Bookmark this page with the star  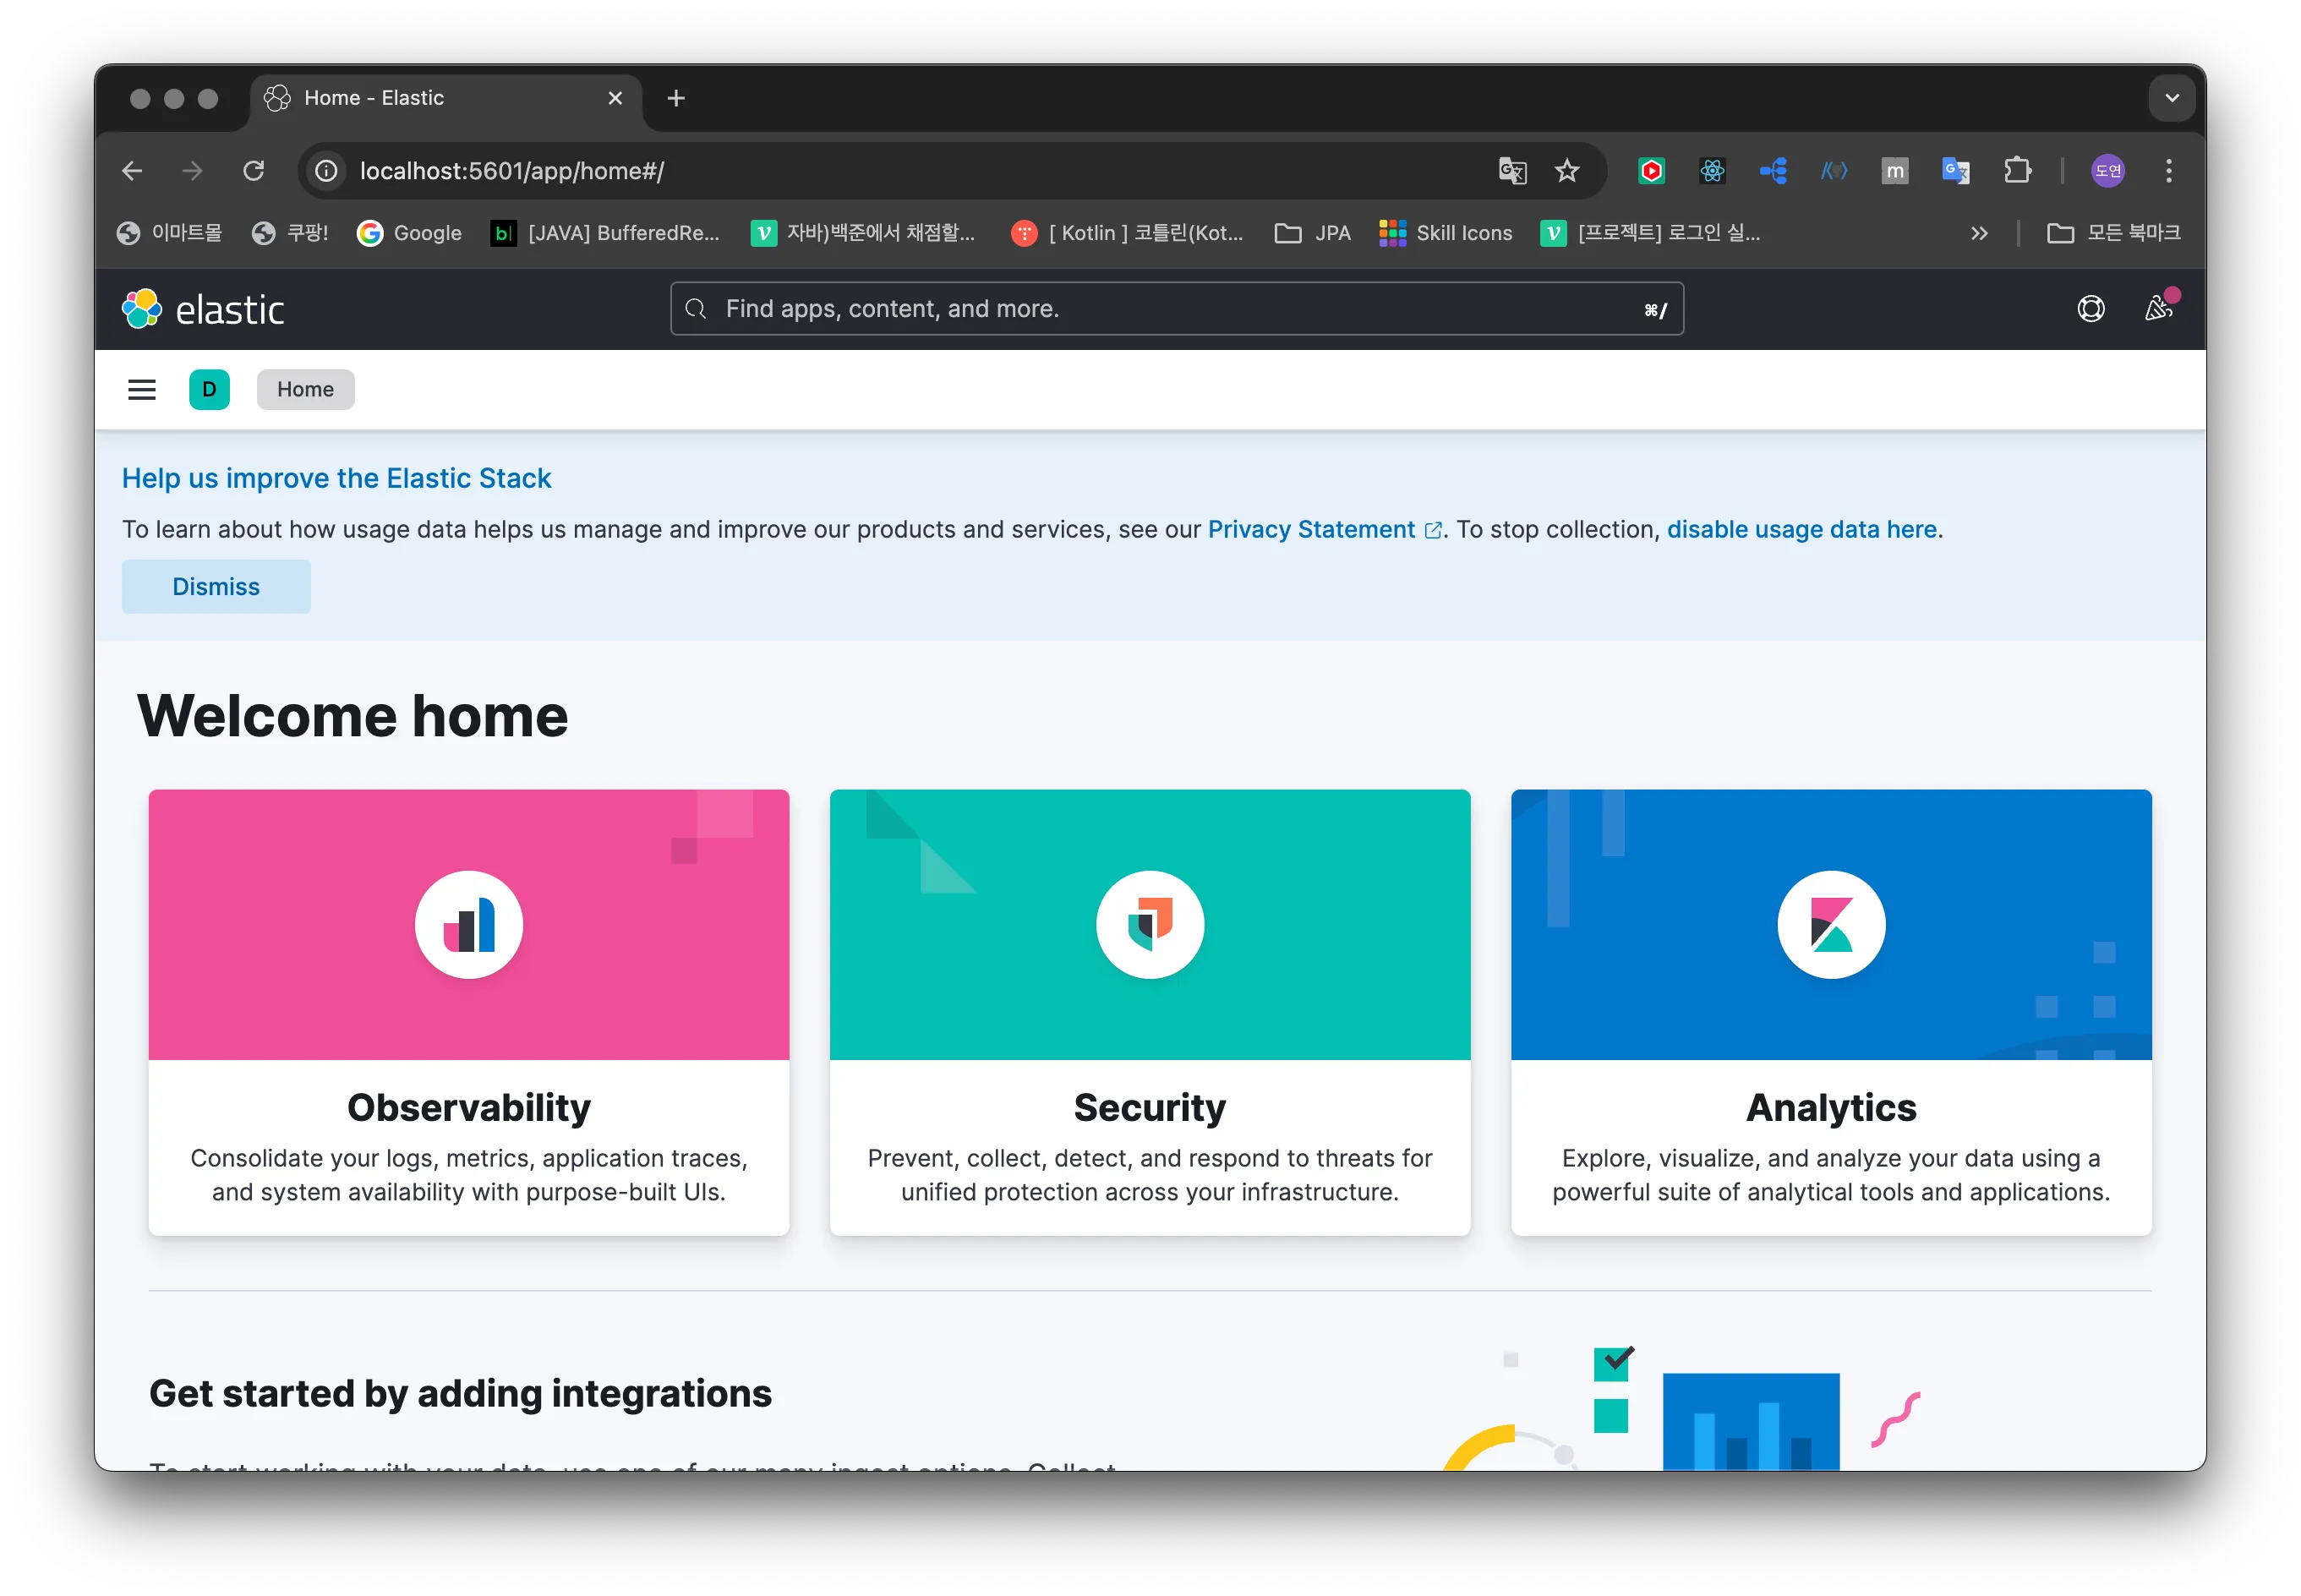1567,171
